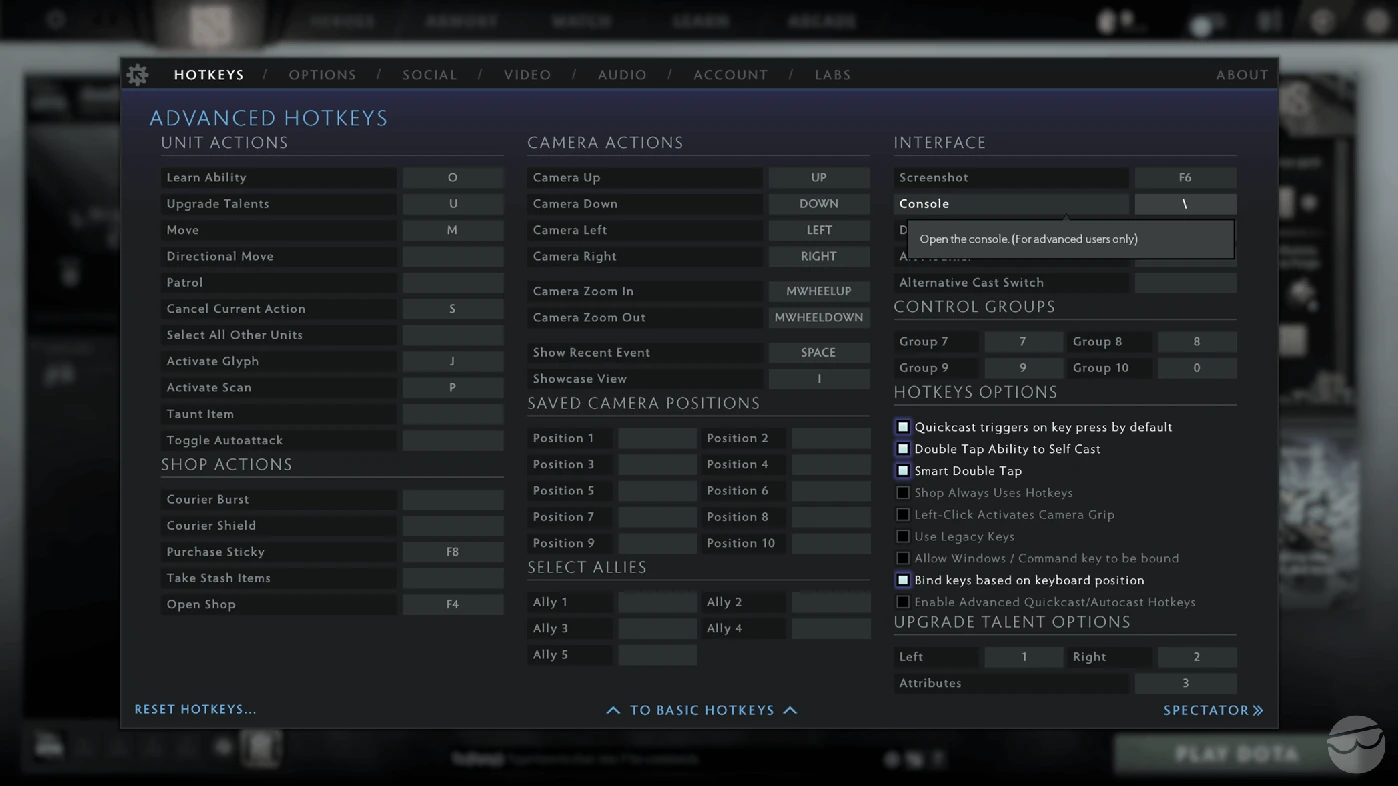Uncheck Bind keys based on keyboard position
The width and height of the screenshot is (1398, 786).
(903, 580)
